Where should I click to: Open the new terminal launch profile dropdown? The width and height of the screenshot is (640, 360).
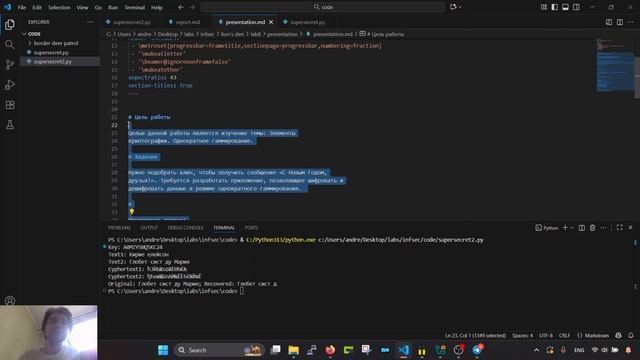click(x=572, y=227)
